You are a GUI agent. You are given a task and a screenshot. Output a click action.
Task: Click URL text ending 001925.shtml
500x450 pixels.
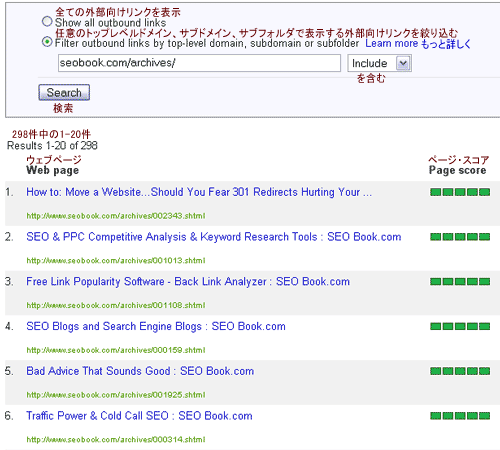(116, 395)
